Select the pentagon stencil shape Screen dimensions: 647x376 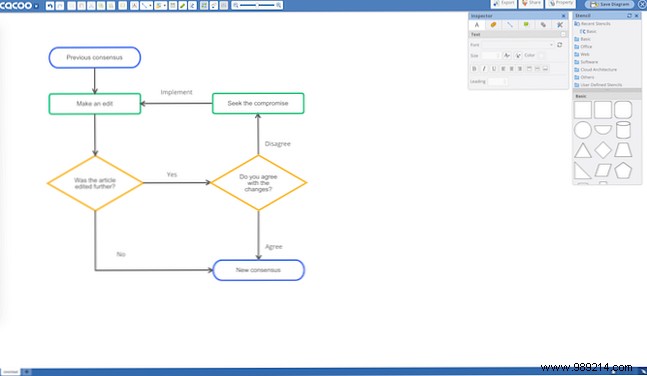623,170
